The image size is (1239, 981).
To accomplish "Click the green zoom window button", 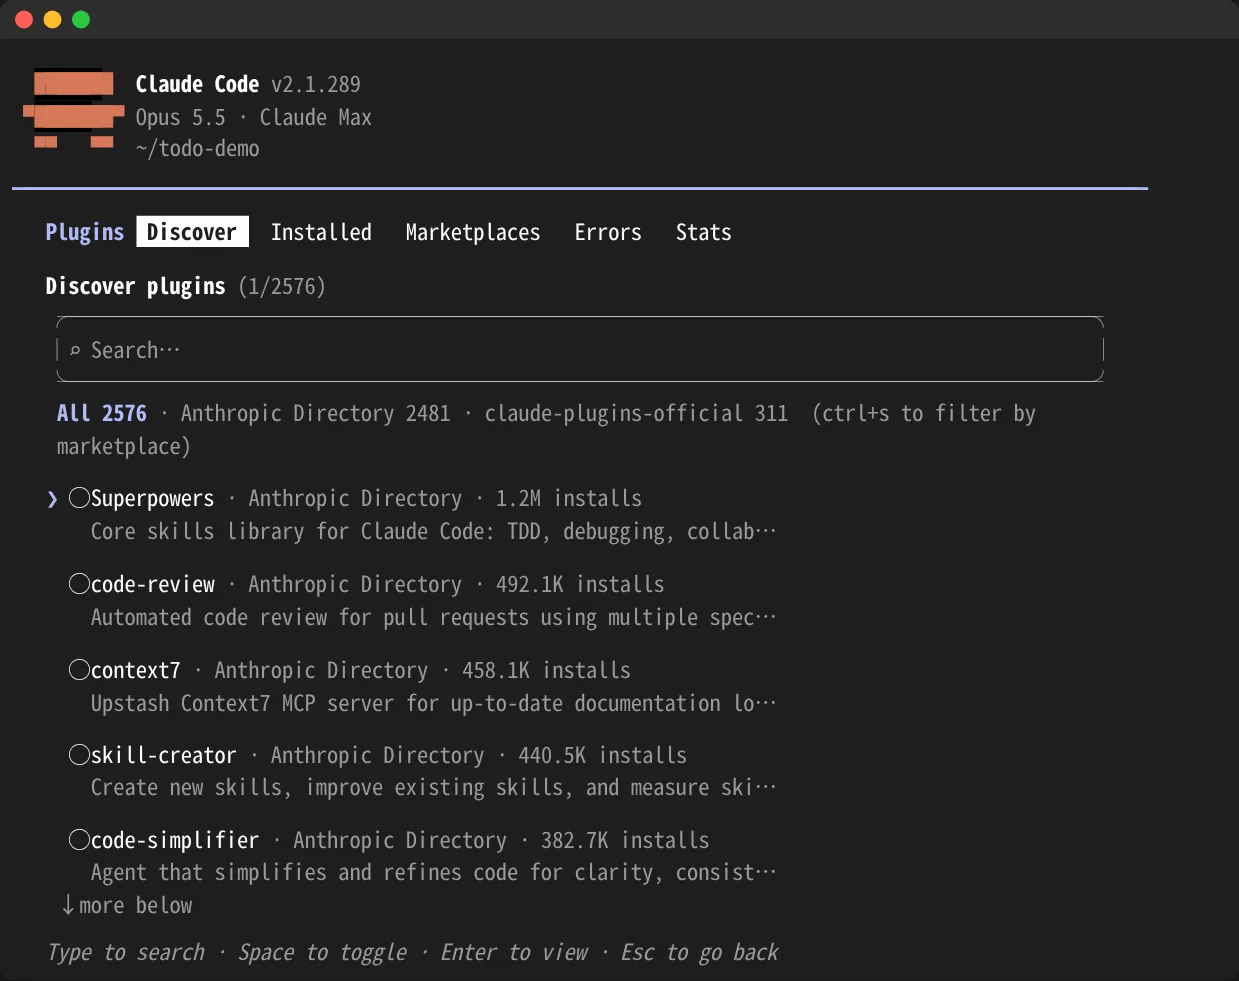I will point(81,20).
